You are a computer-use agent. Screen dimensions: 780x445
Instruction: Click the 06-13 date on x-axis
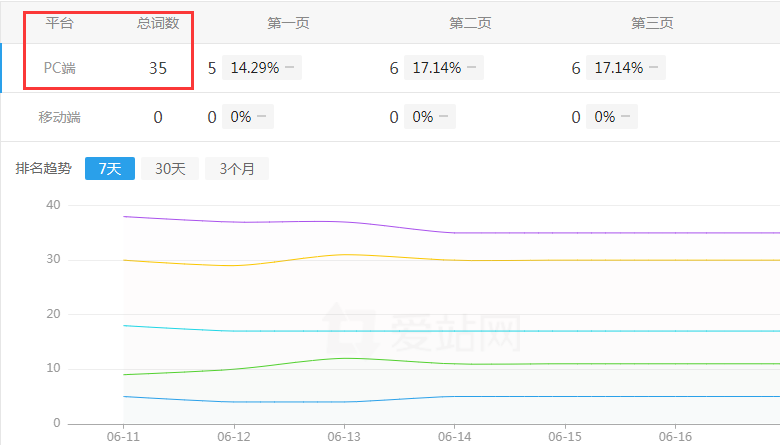click(343, 436)
